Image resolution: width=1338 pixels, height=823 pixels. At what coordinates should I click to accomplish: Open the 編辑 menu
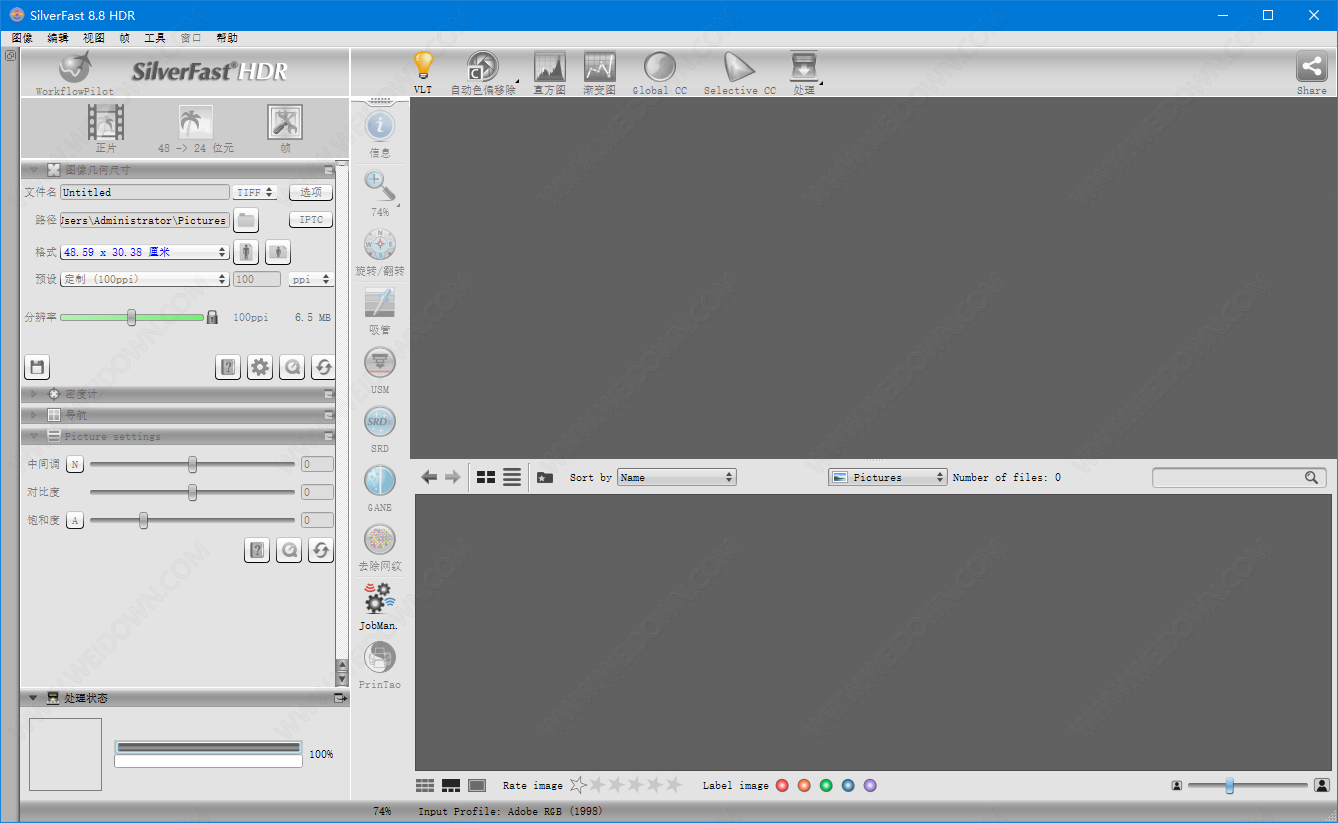58,38
